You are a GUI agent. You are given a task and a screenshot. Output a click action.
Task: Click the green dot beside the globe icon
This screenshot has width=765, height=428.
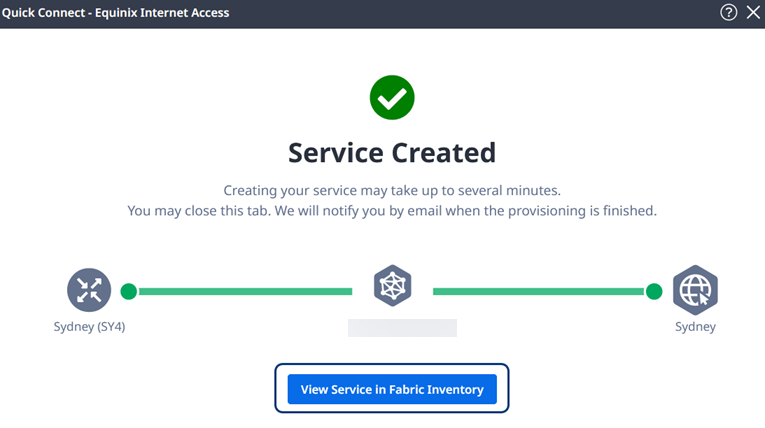[654, 291]
